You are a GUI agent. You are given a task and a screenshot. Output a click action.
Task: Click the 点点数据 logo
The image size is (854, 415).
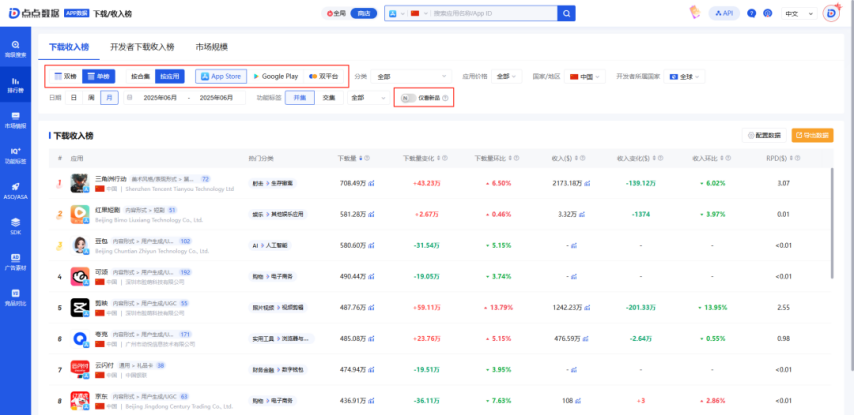point(34,13)
